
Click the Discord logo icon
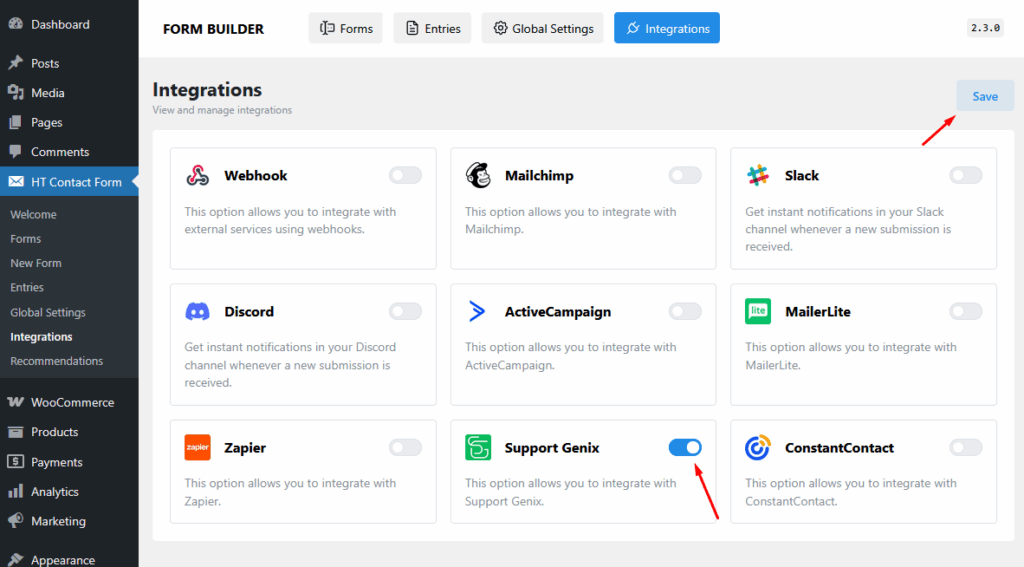198,312
